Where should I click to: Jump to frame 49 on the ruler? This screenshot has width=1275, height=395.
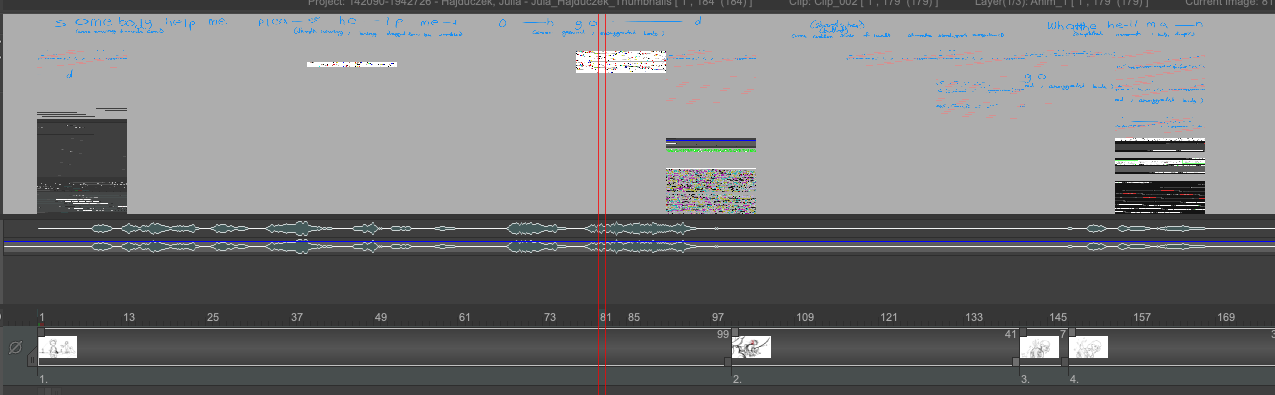[x=381, y=317]
